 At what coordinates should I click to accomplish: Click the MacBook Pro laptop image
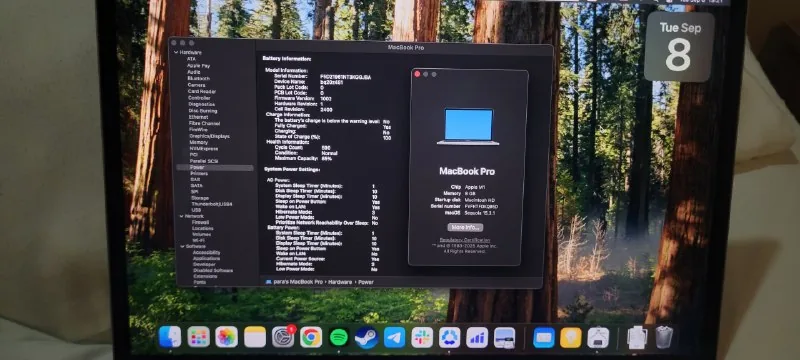click(x=468, y=126)
